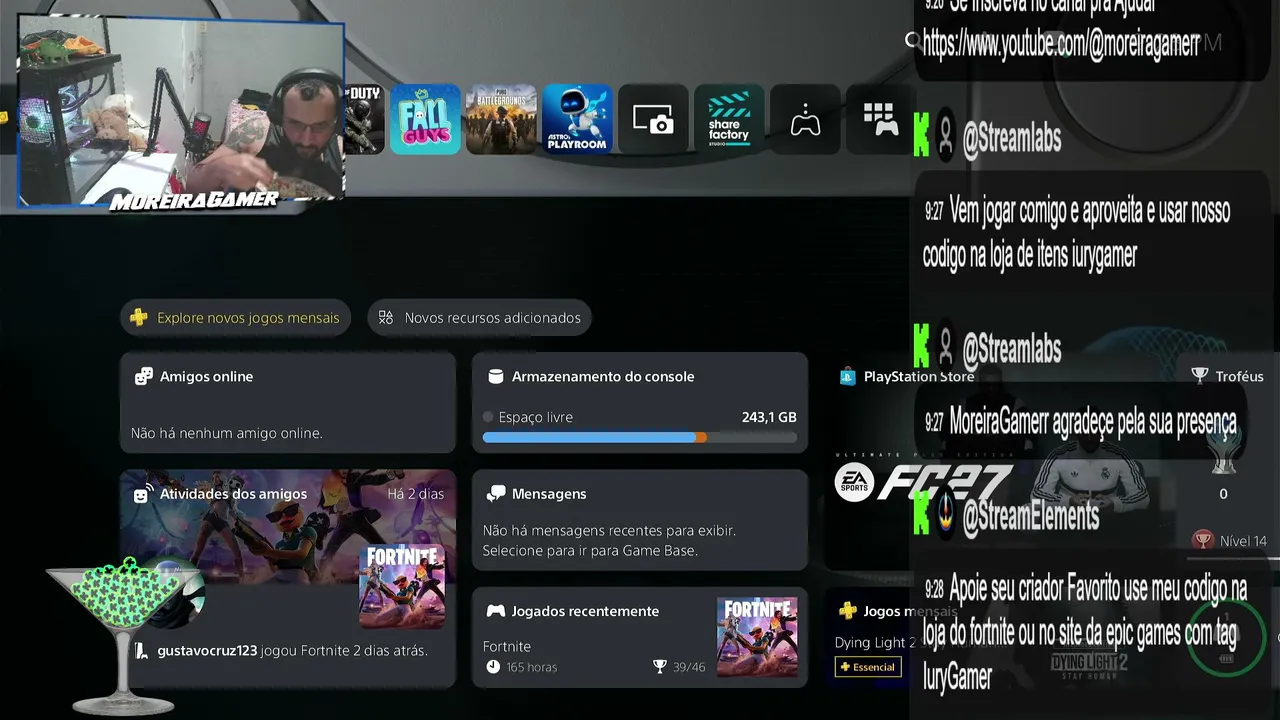Start Astro's Playroom from the game row
This screenshot has width=1280, height=720.
pos(577,119)
